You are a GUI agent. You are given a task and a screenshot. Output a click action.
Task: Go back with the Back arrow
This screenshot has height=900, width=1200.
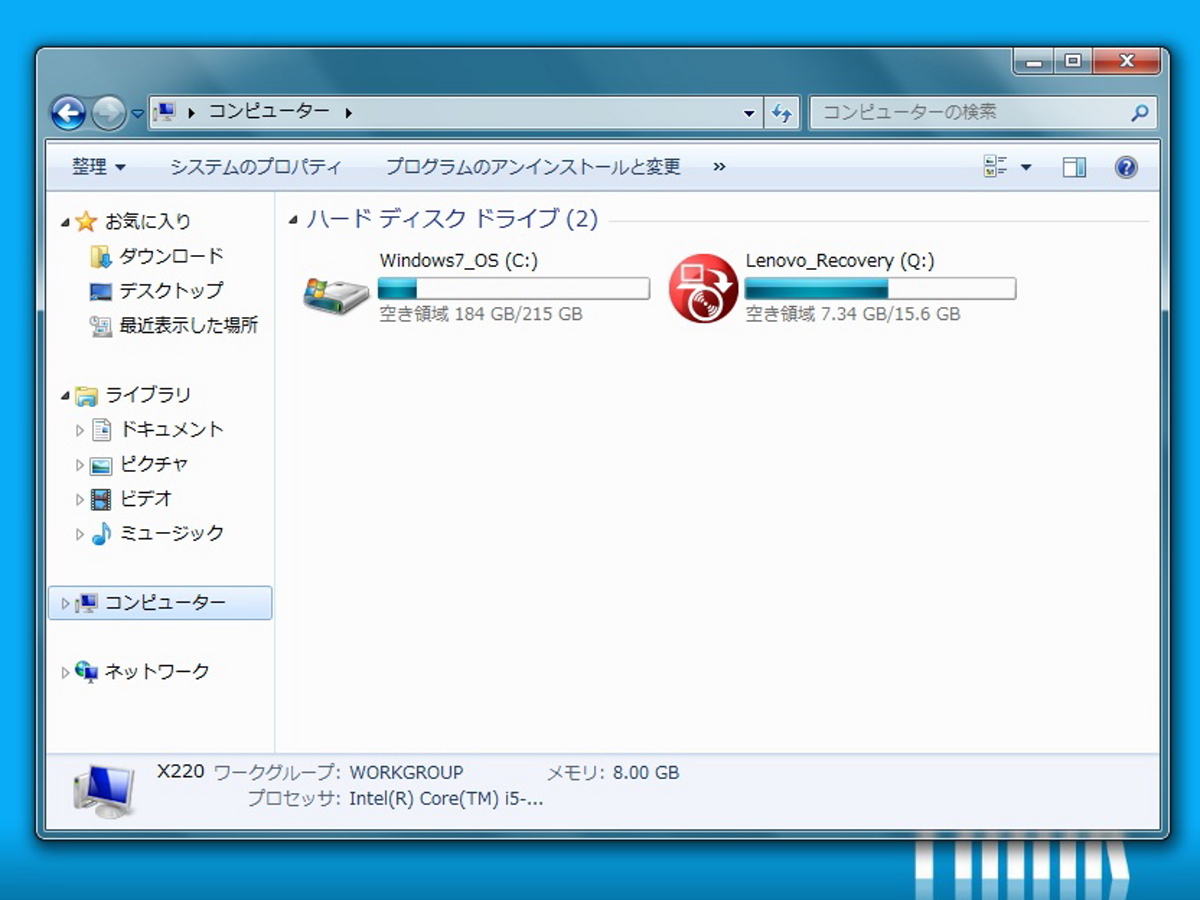click(x=68, y=113)
